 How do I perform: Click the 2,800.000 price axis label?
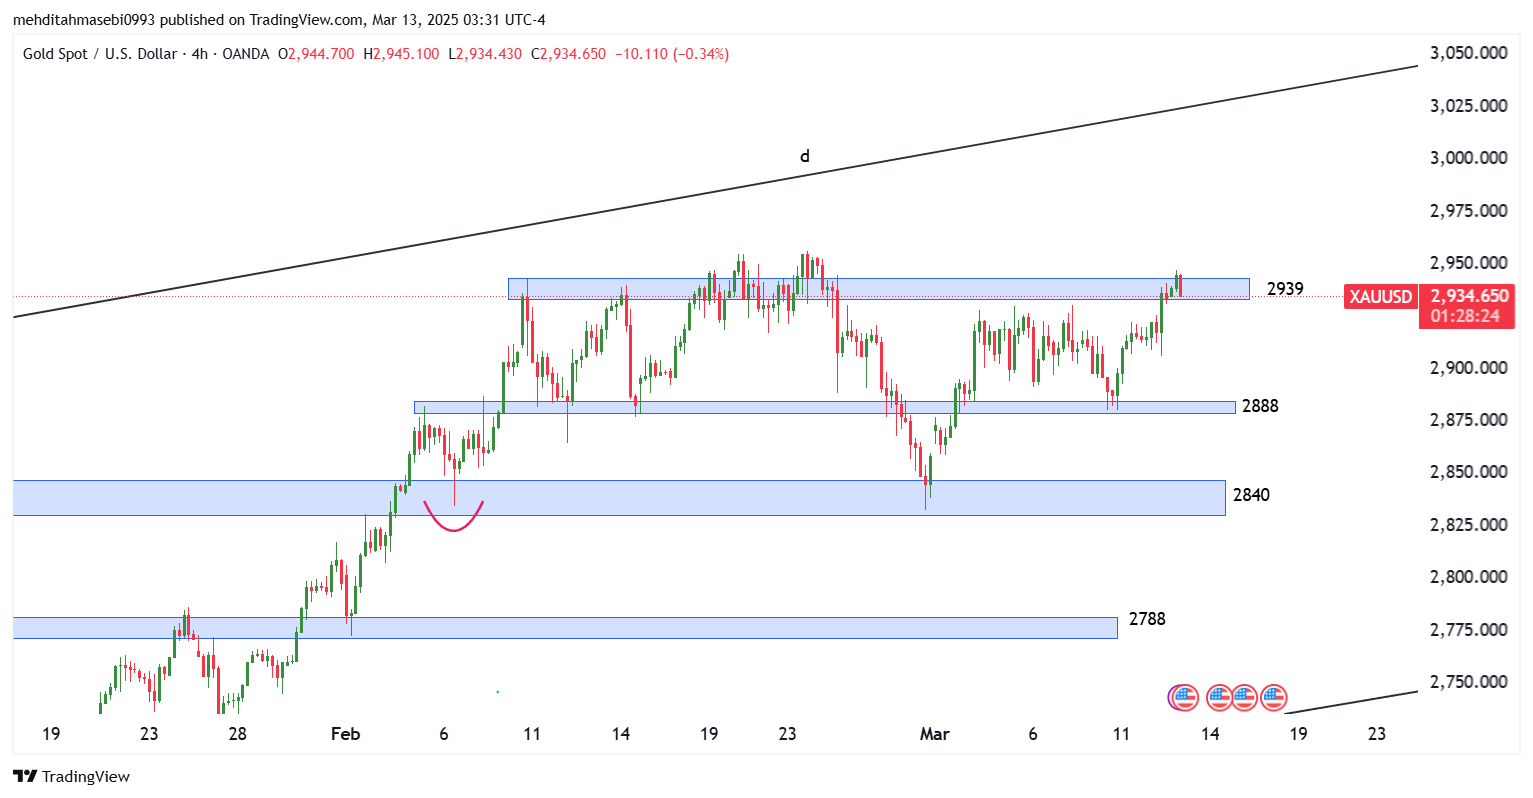click(1469, 577)
